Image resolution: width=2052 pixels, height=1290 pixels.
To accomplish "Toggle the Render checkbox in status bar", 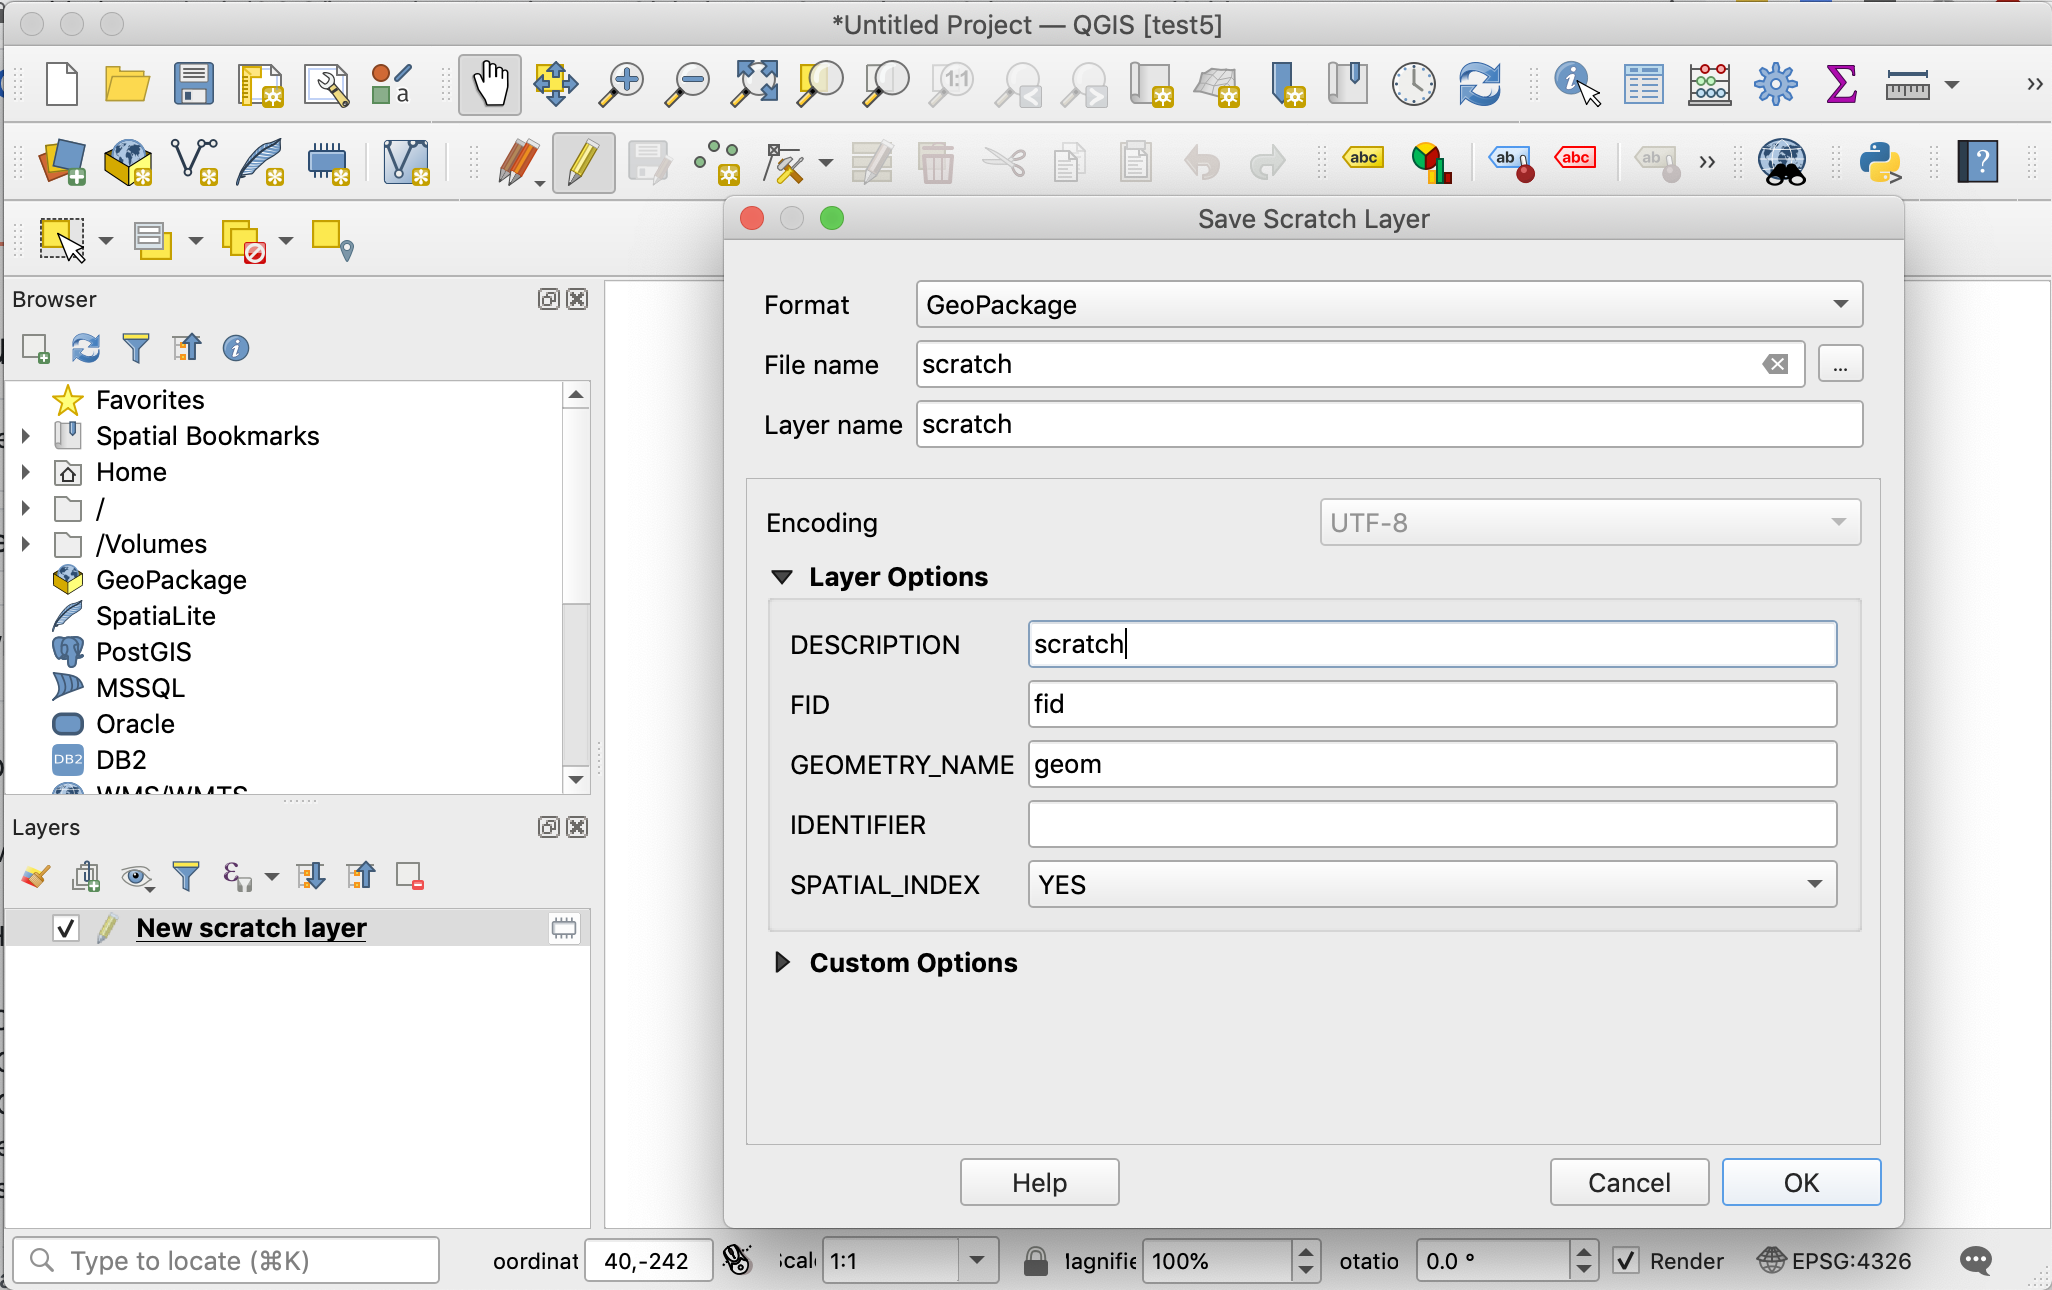I will (x=1625, y=1261).
